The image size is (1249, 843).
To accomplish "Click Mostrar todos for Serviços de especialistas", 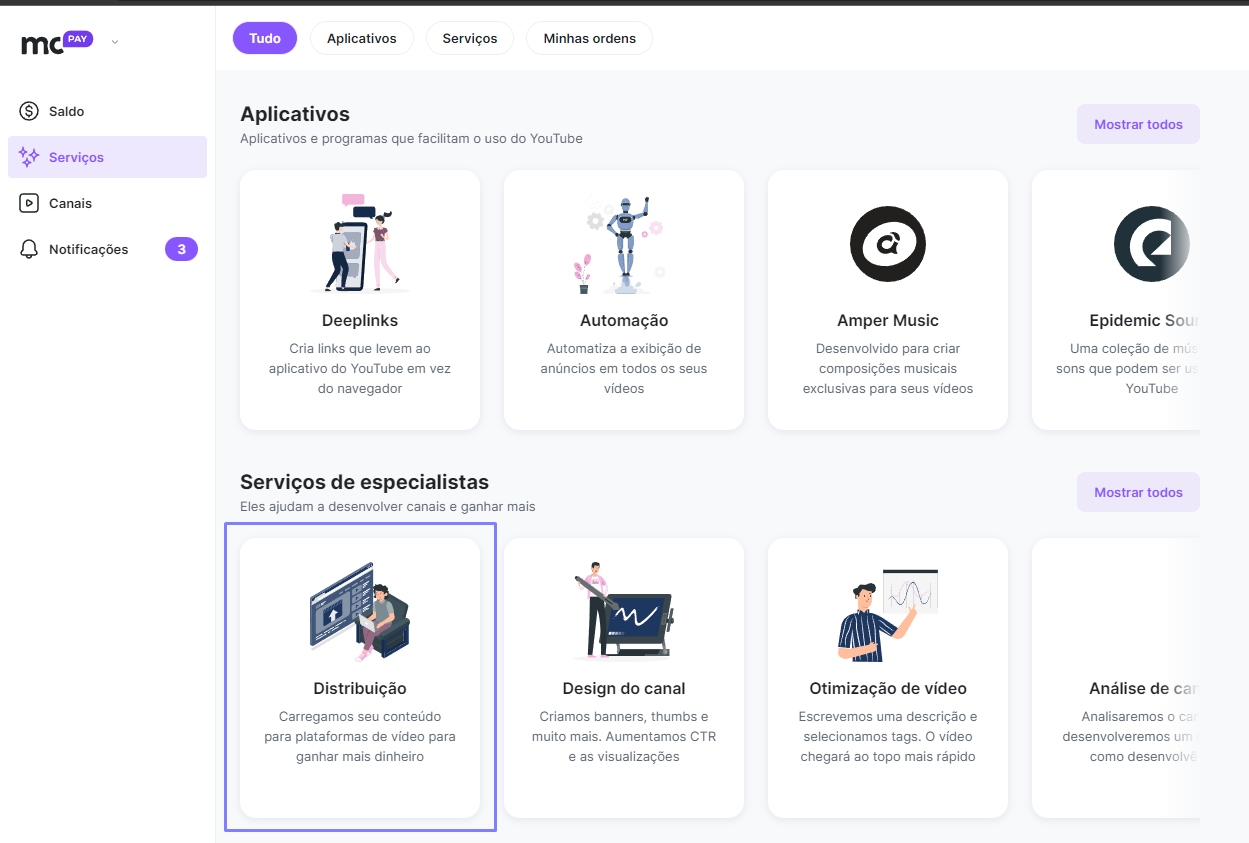I will point(1138,492).
